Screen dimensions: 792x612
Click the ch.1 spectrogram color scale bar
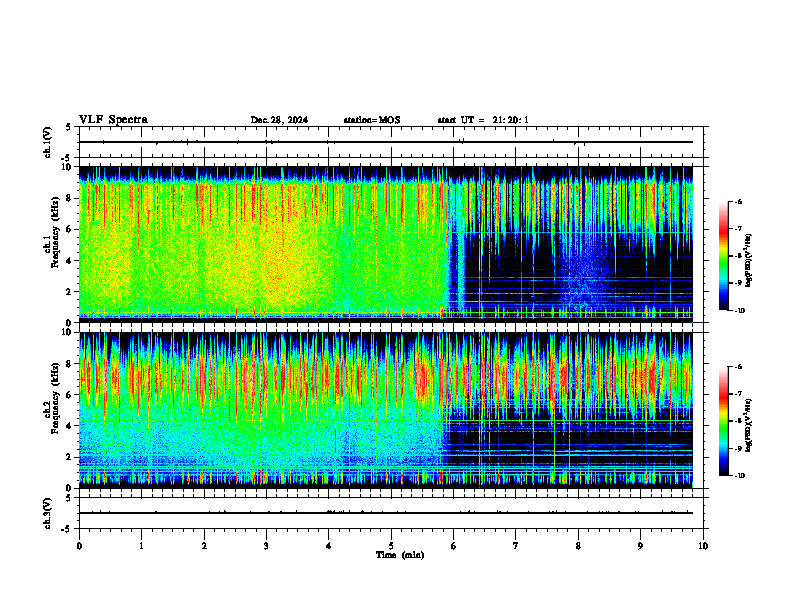pos(724,256)
